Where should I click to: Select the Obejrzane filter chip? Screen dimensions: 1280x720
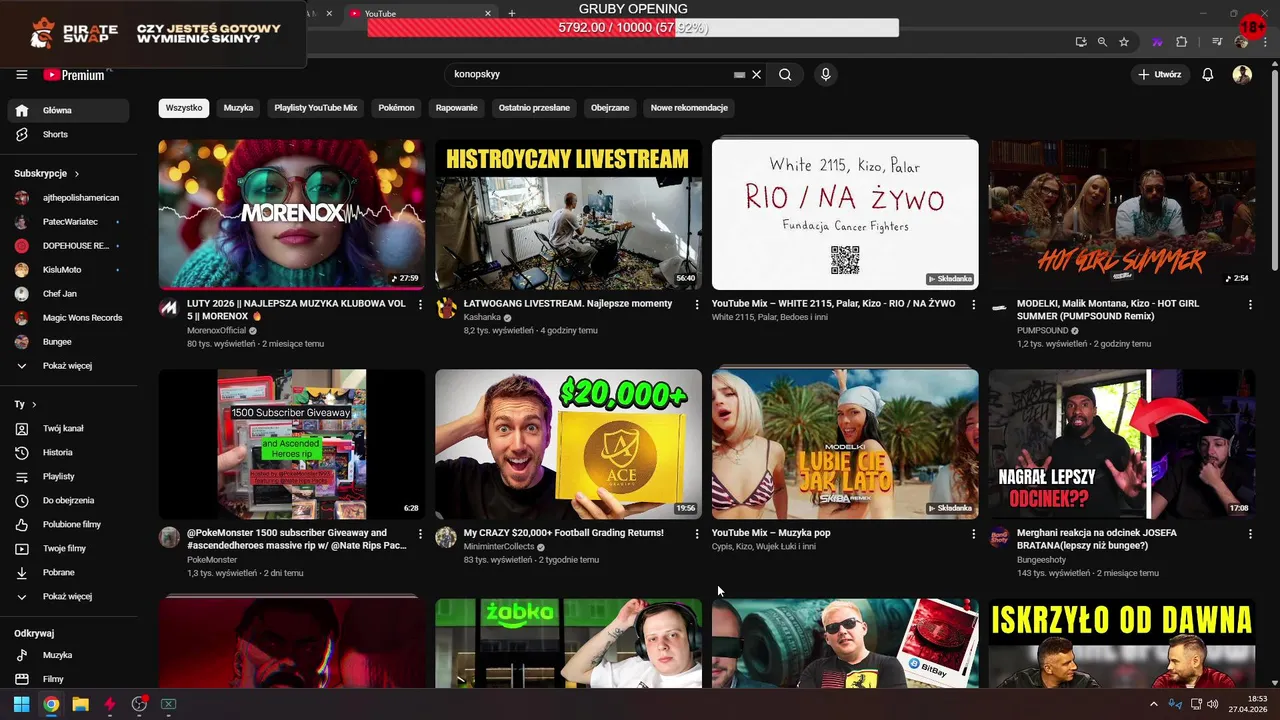point(610,108)
